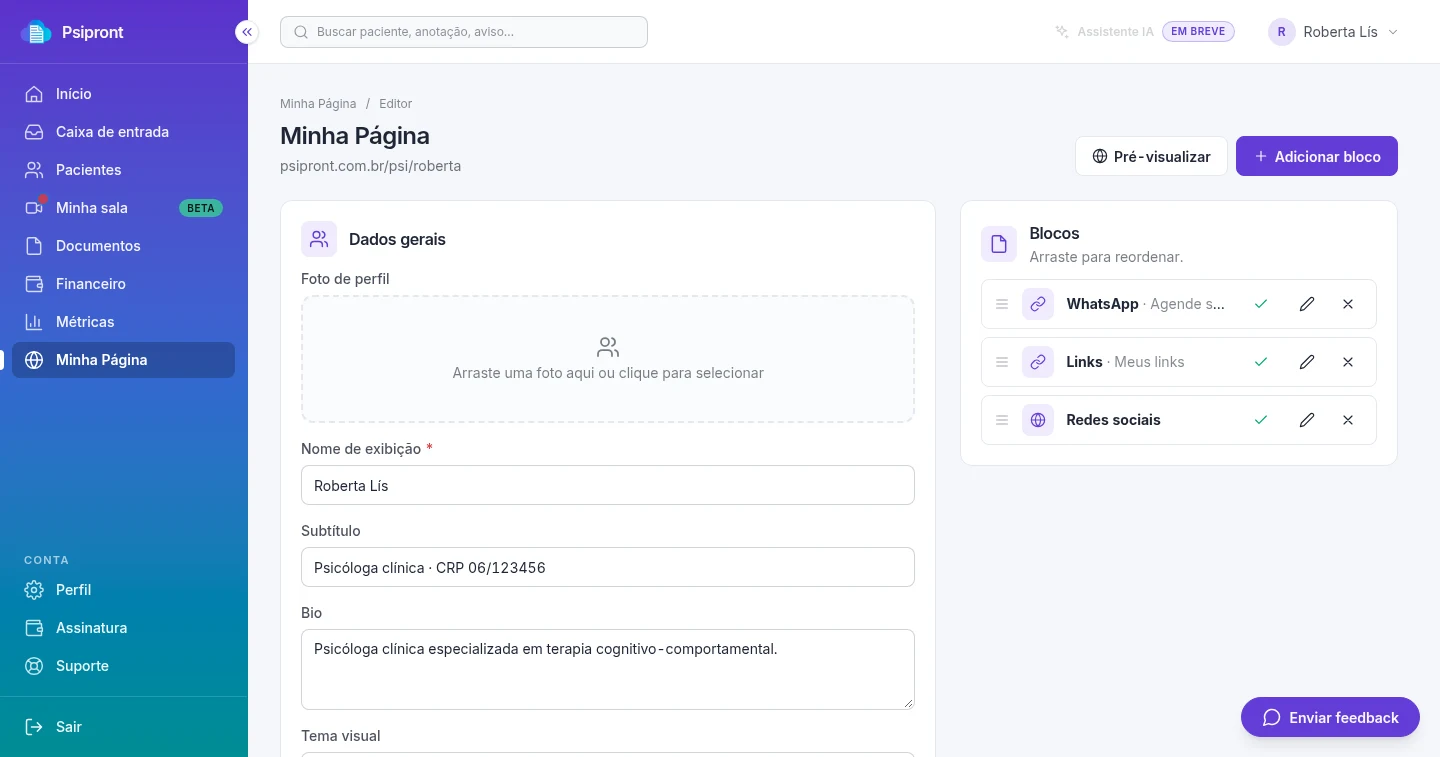Click the Arraste para reordenar hint text
The height and width of the screenshot is (757, 1440).
click(x=1106, y=257)
